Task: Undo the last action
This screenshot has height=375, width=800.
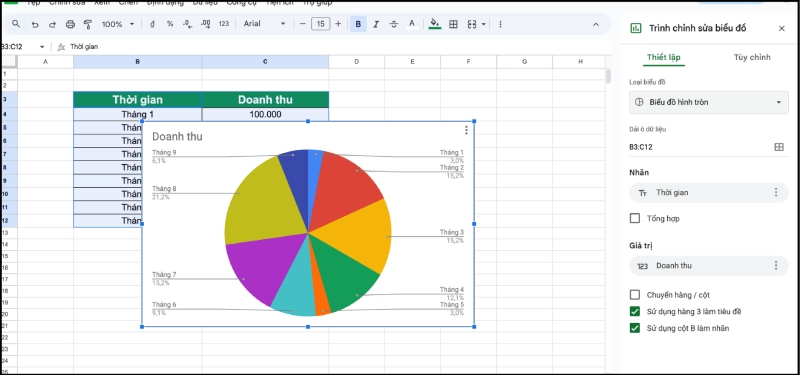Action: pyautogui.click(x=35, y=24)
